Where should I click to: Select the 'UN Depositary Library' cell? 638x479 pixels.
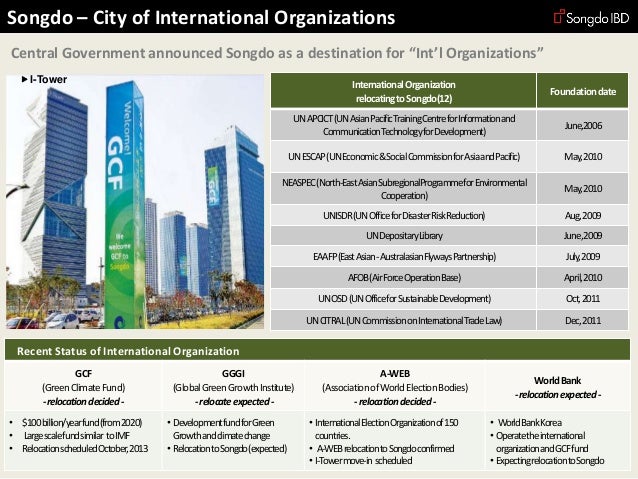point(404,236)
